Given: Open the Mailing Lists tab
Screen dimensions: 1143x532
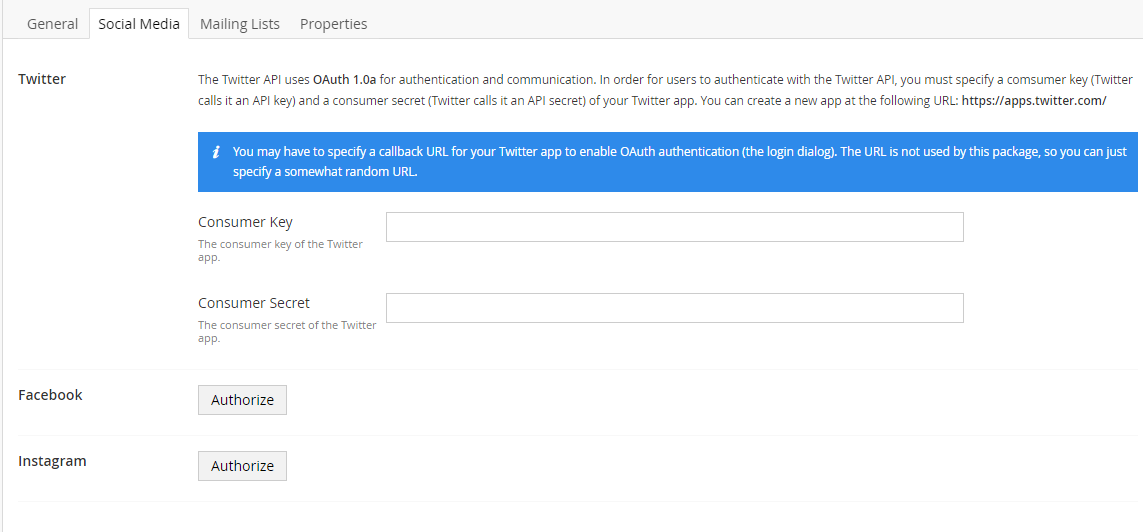Looking at the screenshot, I should tap(240, 24).
